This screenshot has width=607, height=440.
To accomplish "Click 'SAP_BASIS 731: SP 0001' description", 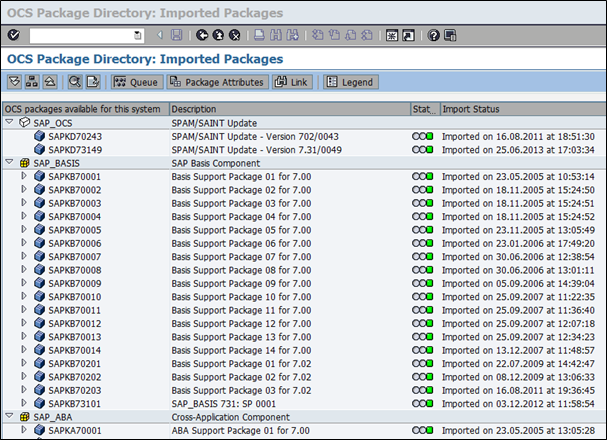I will (x=224, y=404).
